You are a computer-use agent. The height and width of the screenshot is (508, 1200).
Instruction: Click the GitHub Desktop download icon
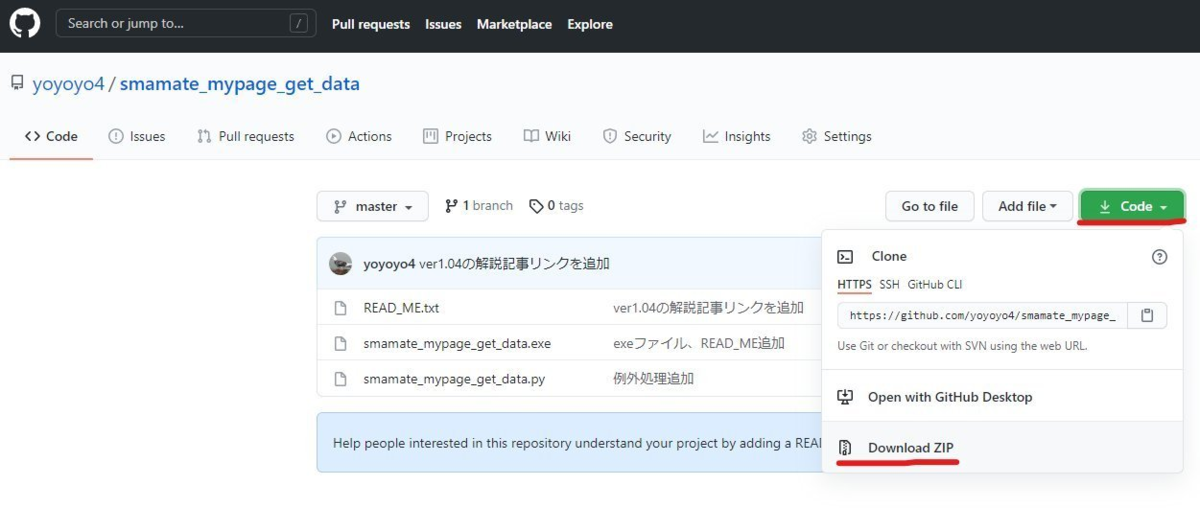coord(845,397)
